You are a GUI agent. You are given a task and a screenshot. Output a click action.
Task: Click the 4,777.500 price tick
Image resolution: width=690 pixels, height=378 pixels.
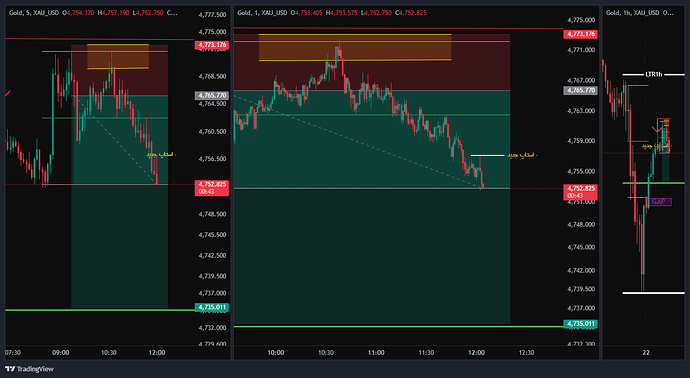click(x=213, y=15)
